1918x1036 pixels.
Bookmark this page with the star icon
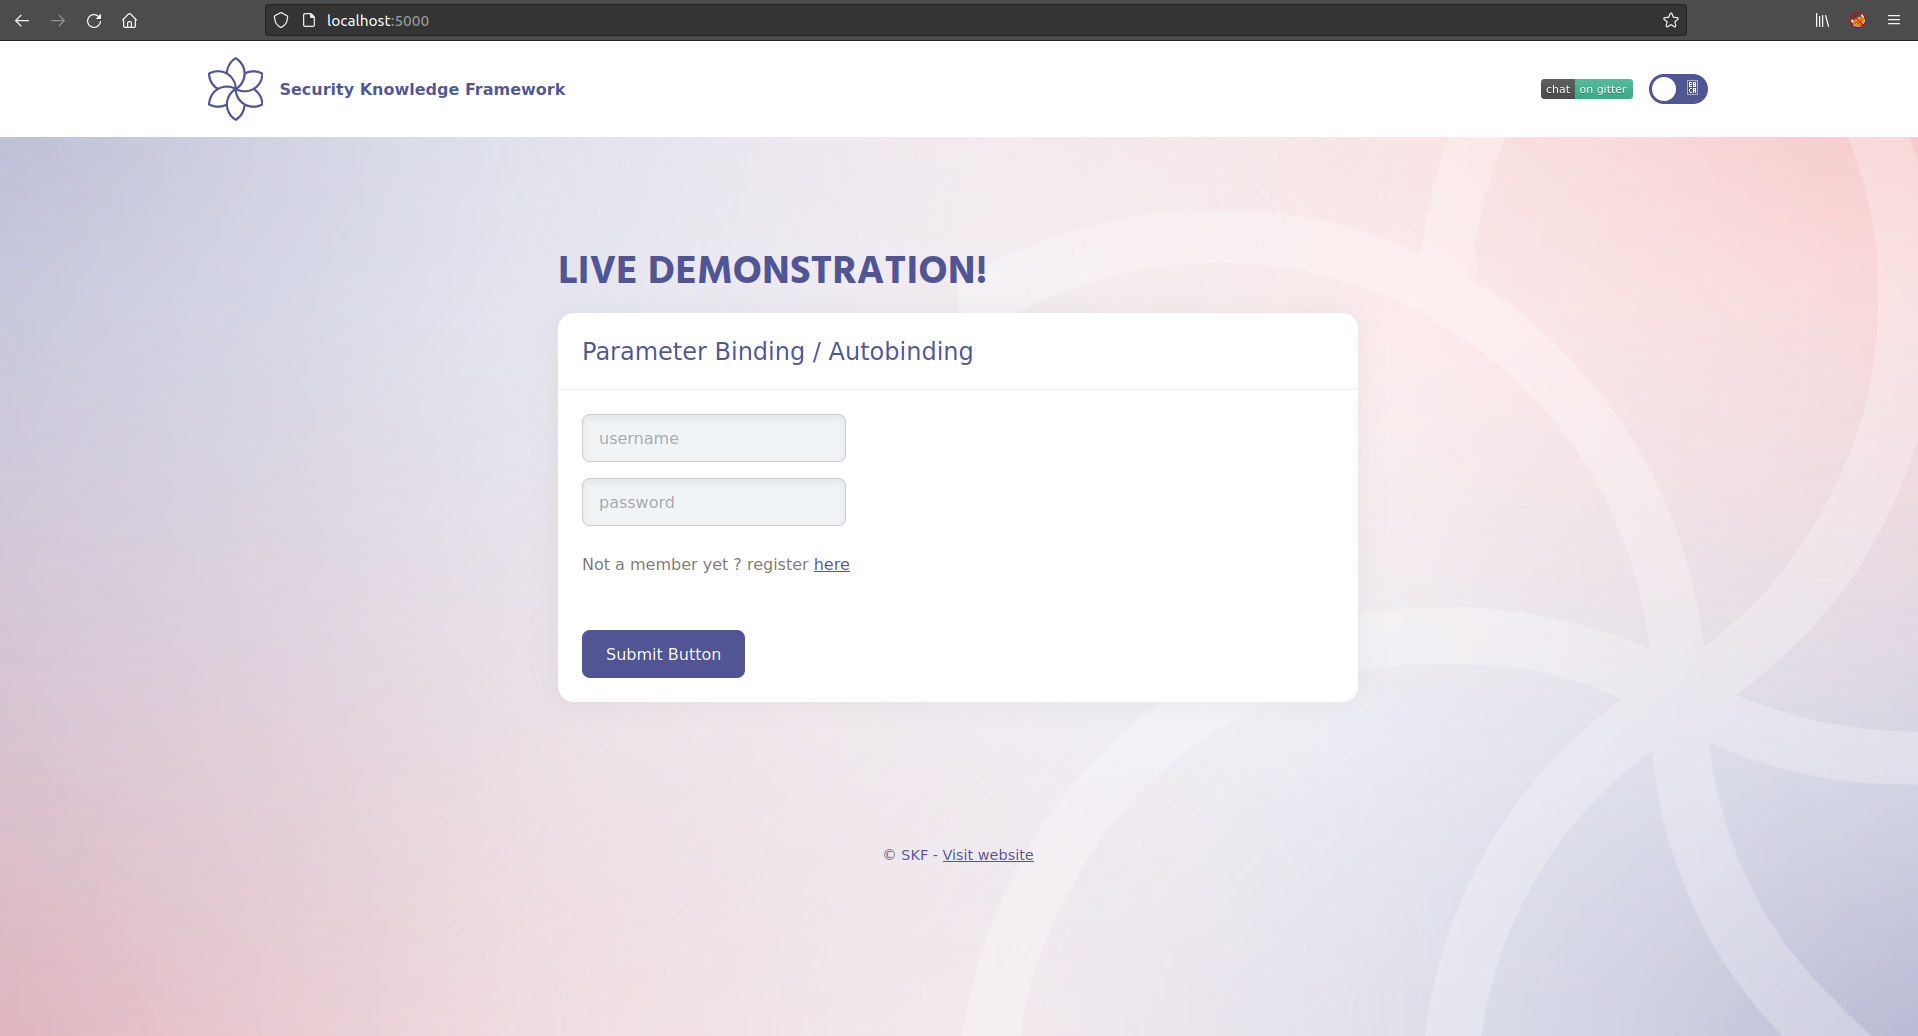pos(1670,20)
